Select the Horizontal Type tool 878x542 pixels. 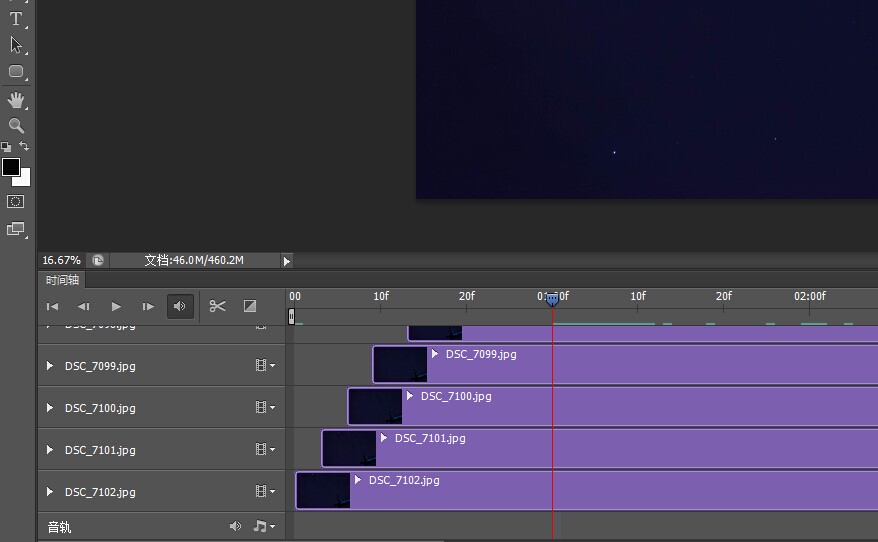coord(16,18)
